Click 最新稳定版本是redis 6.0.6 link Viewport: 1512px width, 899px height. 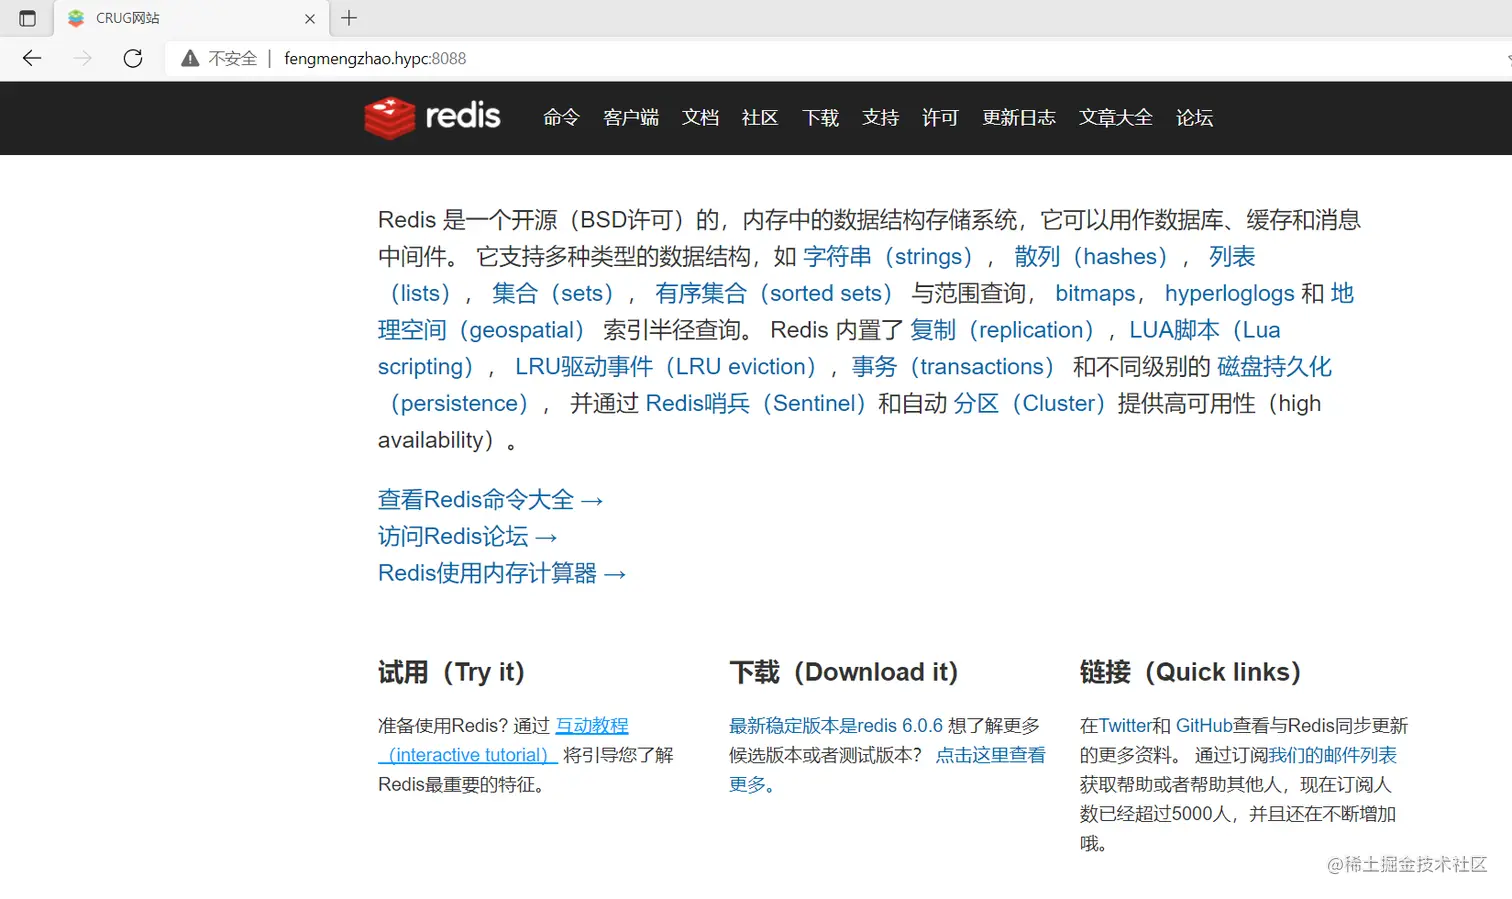(836, 726)
